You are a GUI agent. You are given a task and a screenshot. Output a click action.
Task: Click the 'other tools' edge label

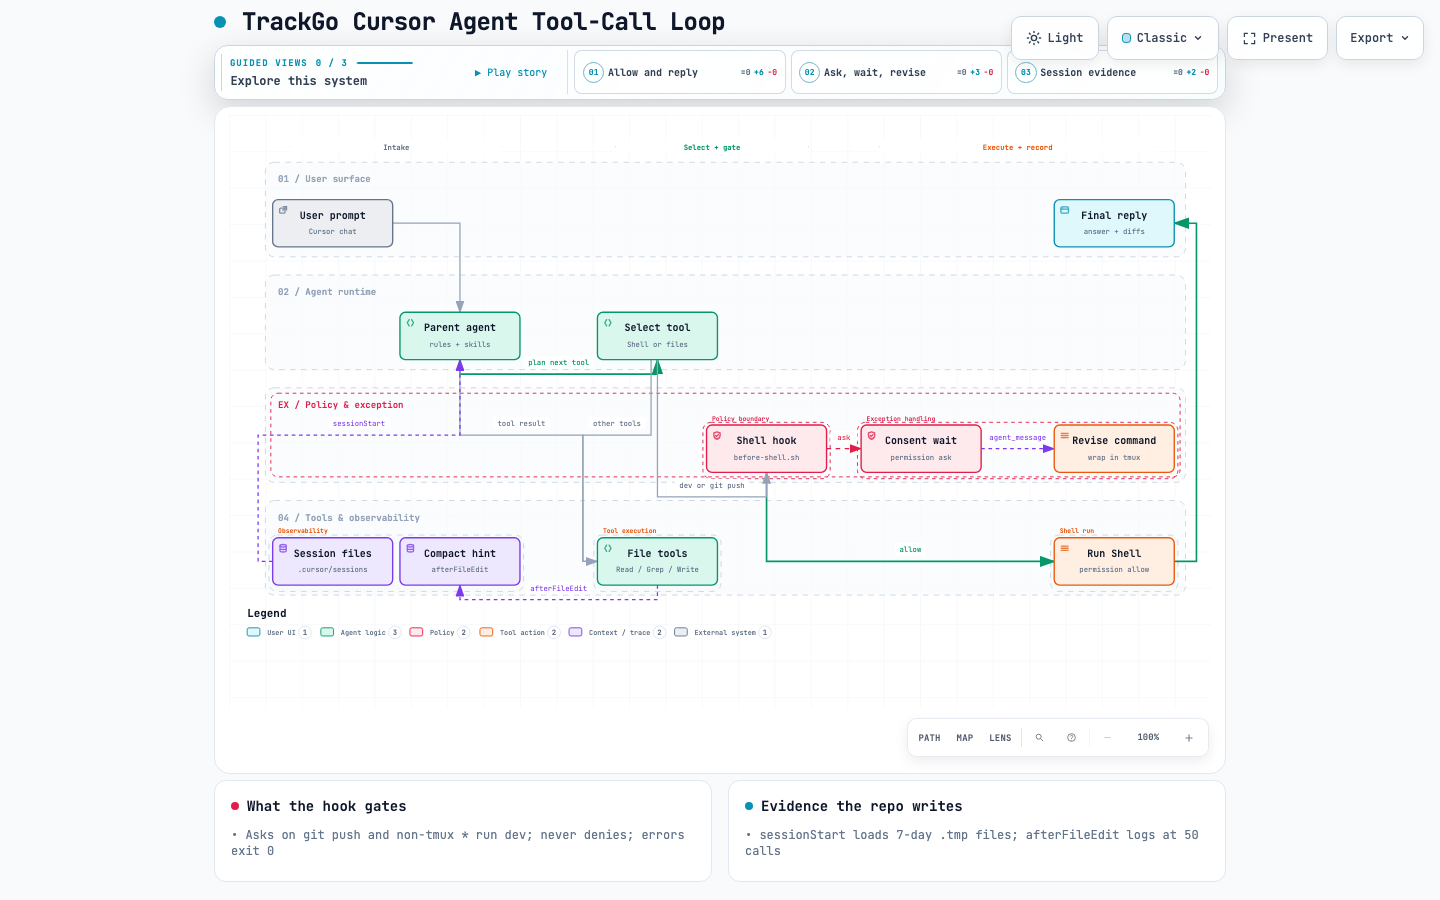pyautogui.click(x=617, y=424)
